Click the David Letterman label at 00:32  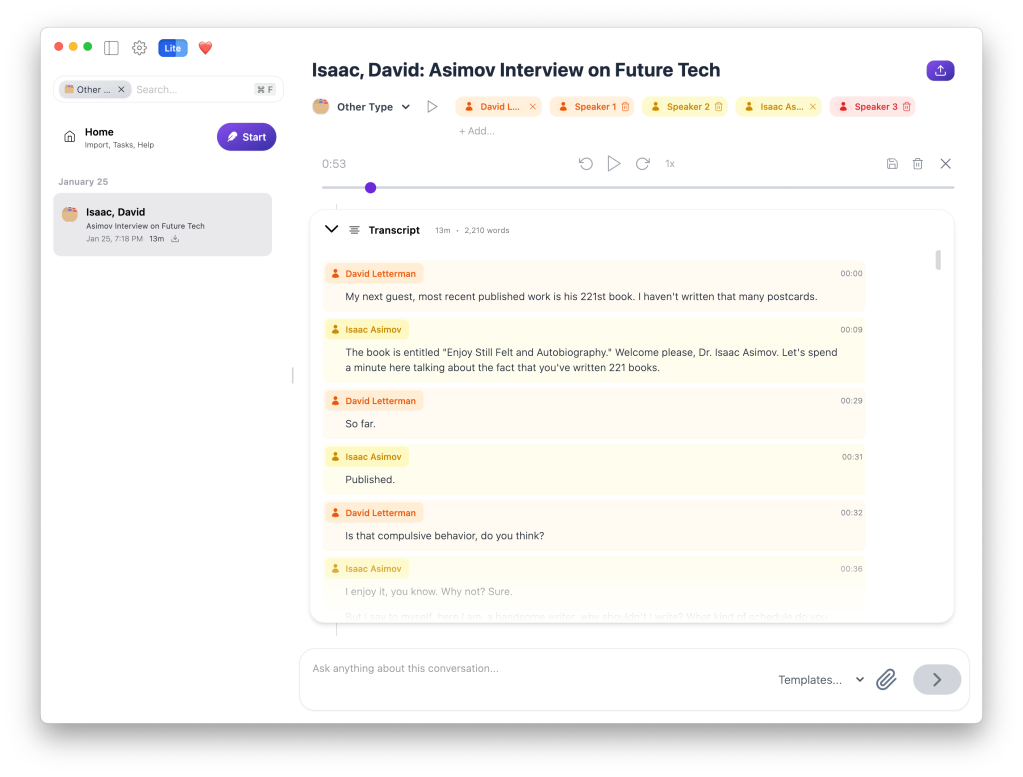pyautogui.click(x=374, y=513)
